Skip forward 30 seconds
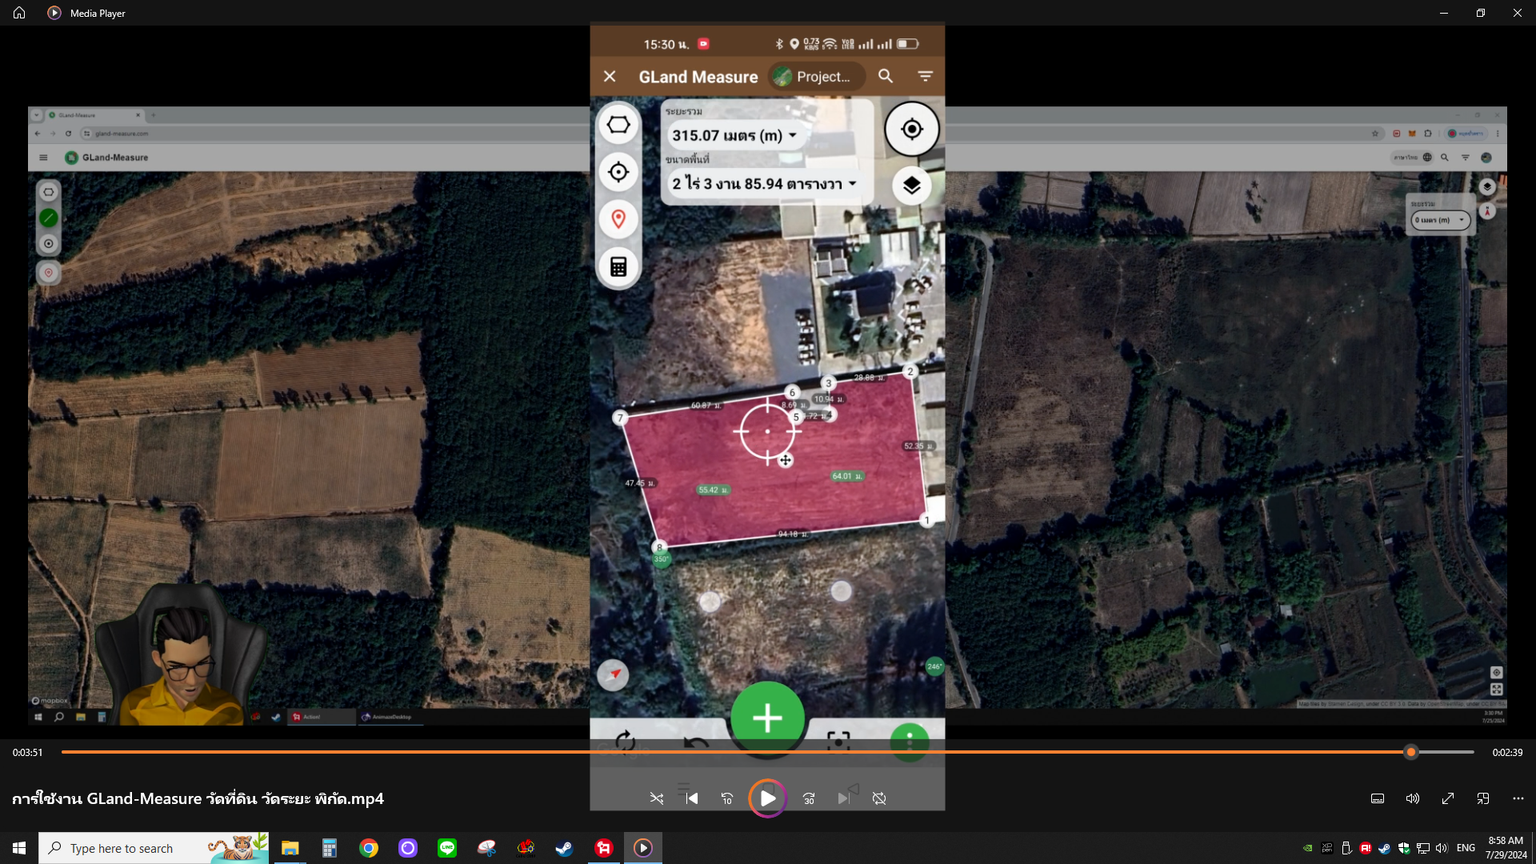 [x=809, y=798]
